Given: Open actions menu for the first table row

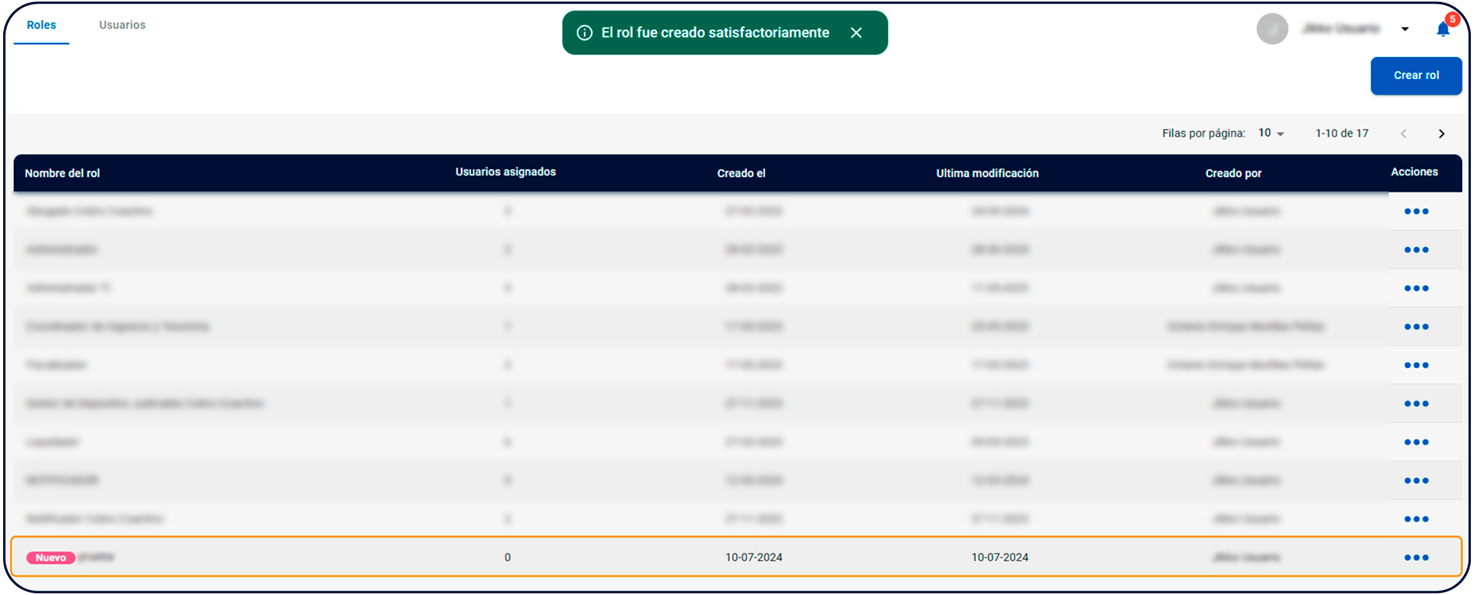Looking at the screenshot, I should 1416,211.
